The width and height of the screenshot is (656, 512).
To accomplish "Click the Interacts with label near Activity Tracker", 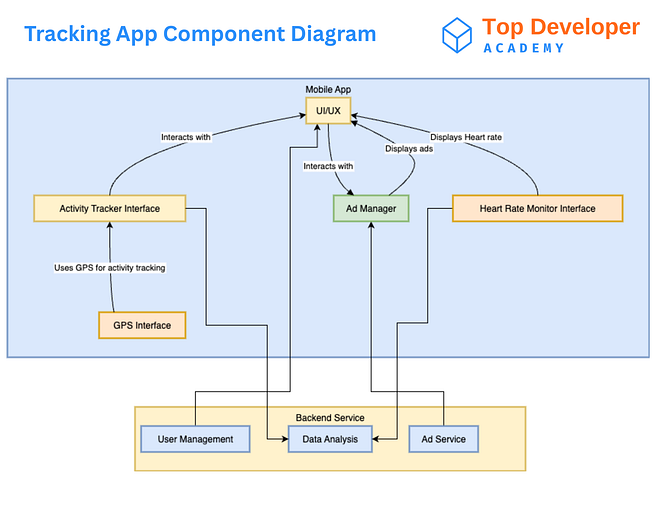I will (x=186, y=137).
